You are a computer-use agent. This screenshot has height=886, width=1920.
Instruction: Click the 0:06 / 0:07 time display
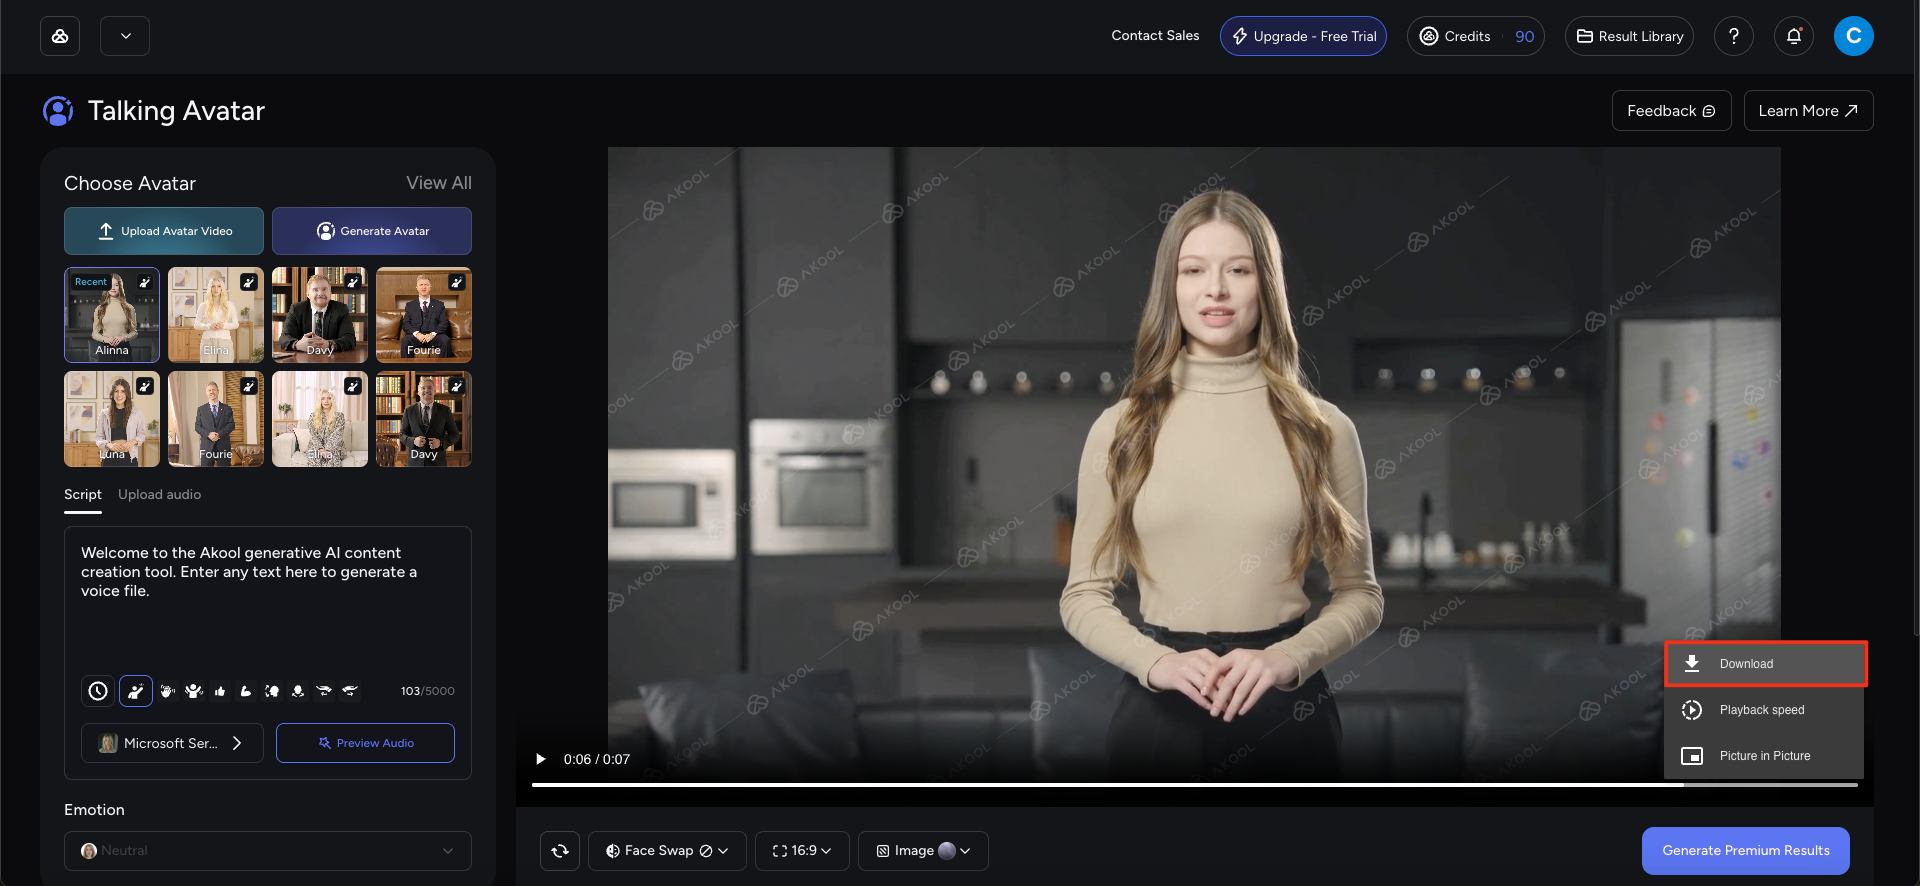pos(597,759)
